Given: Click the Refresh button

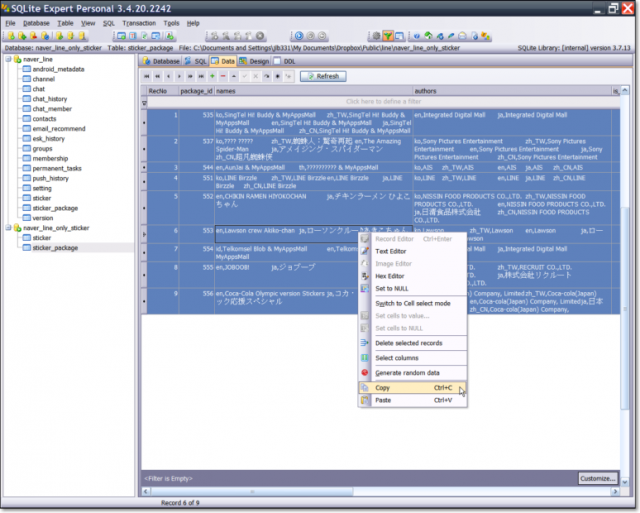Looking at the screenshot, I should click(323, 76).
